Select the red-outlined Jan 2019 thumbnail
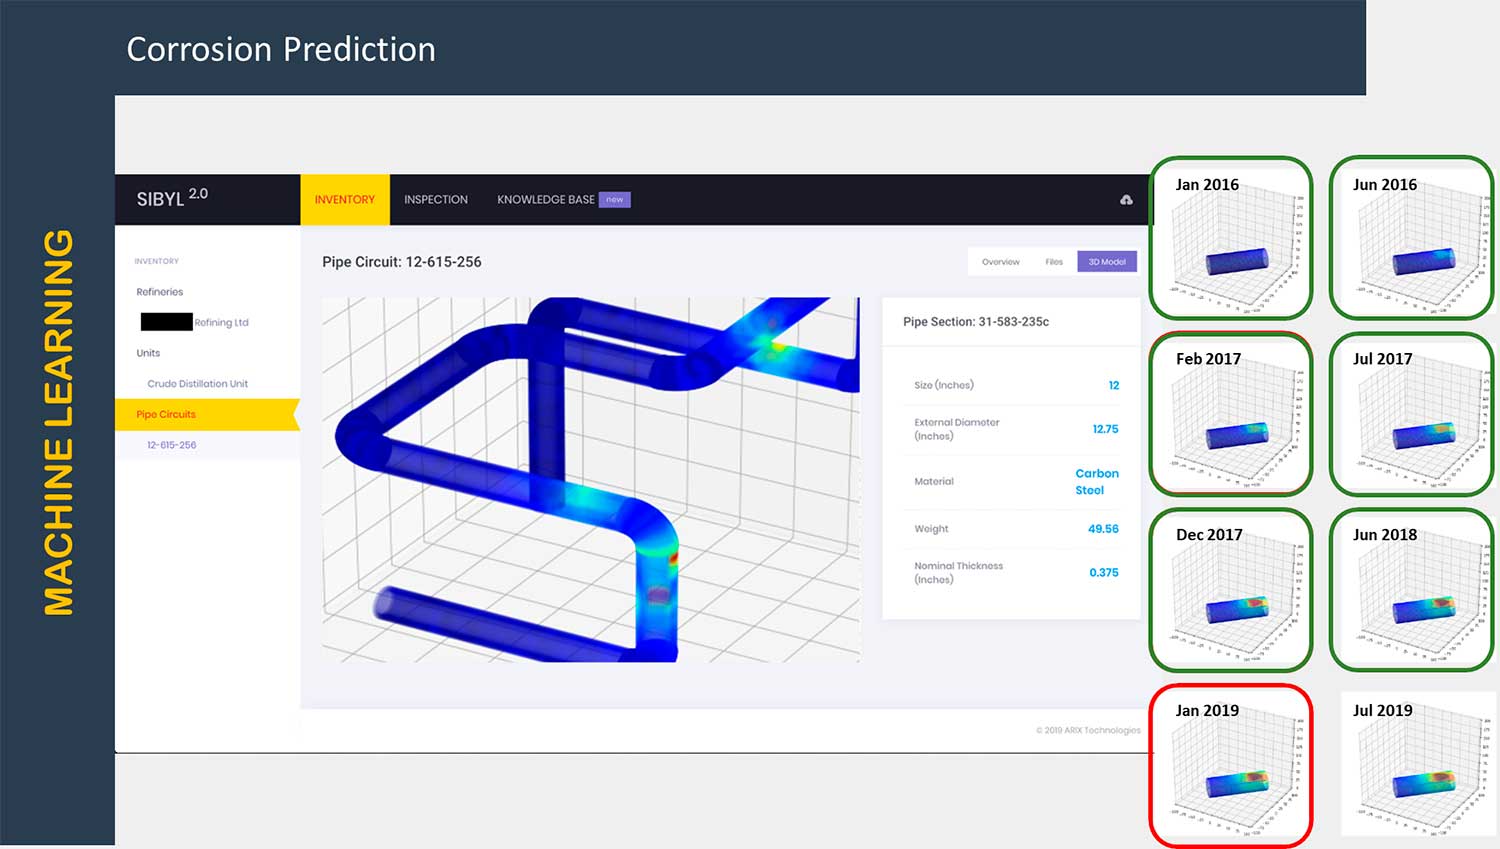Screen dimensions: 1500x849 pyautogui.click(x=1230, y=766)
